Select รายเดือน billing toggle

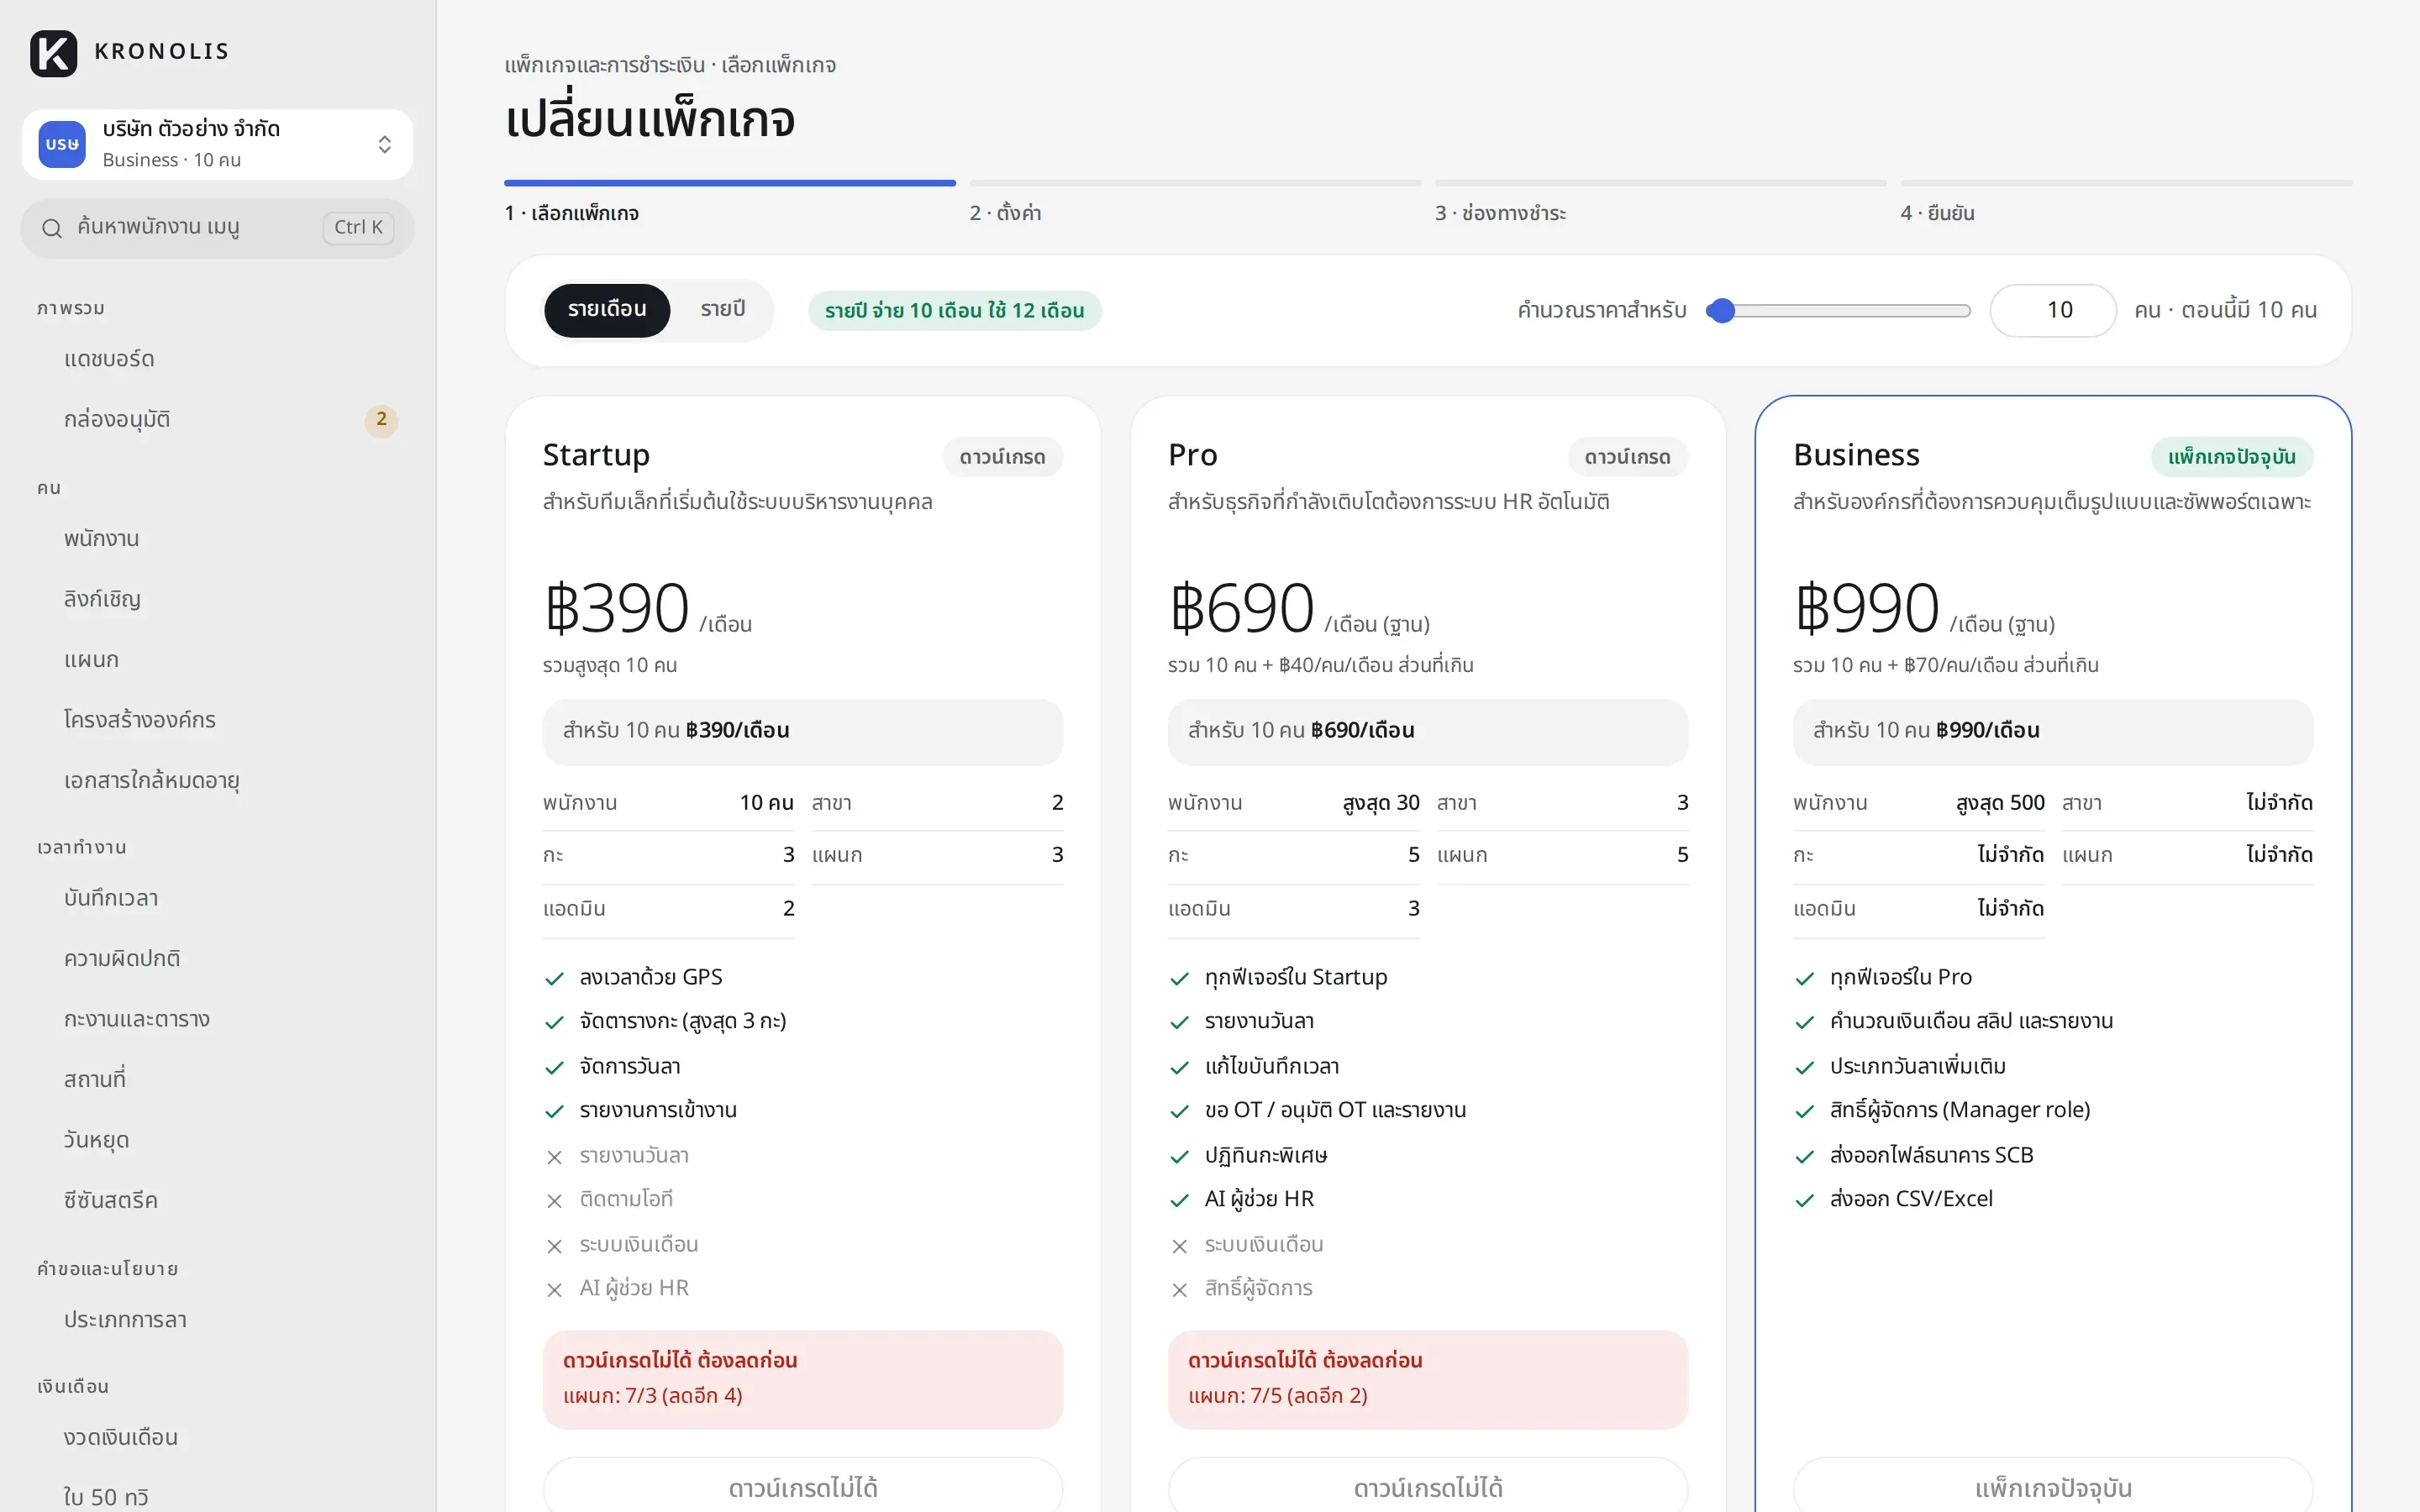pyautogui.click(x=607, y=310)
